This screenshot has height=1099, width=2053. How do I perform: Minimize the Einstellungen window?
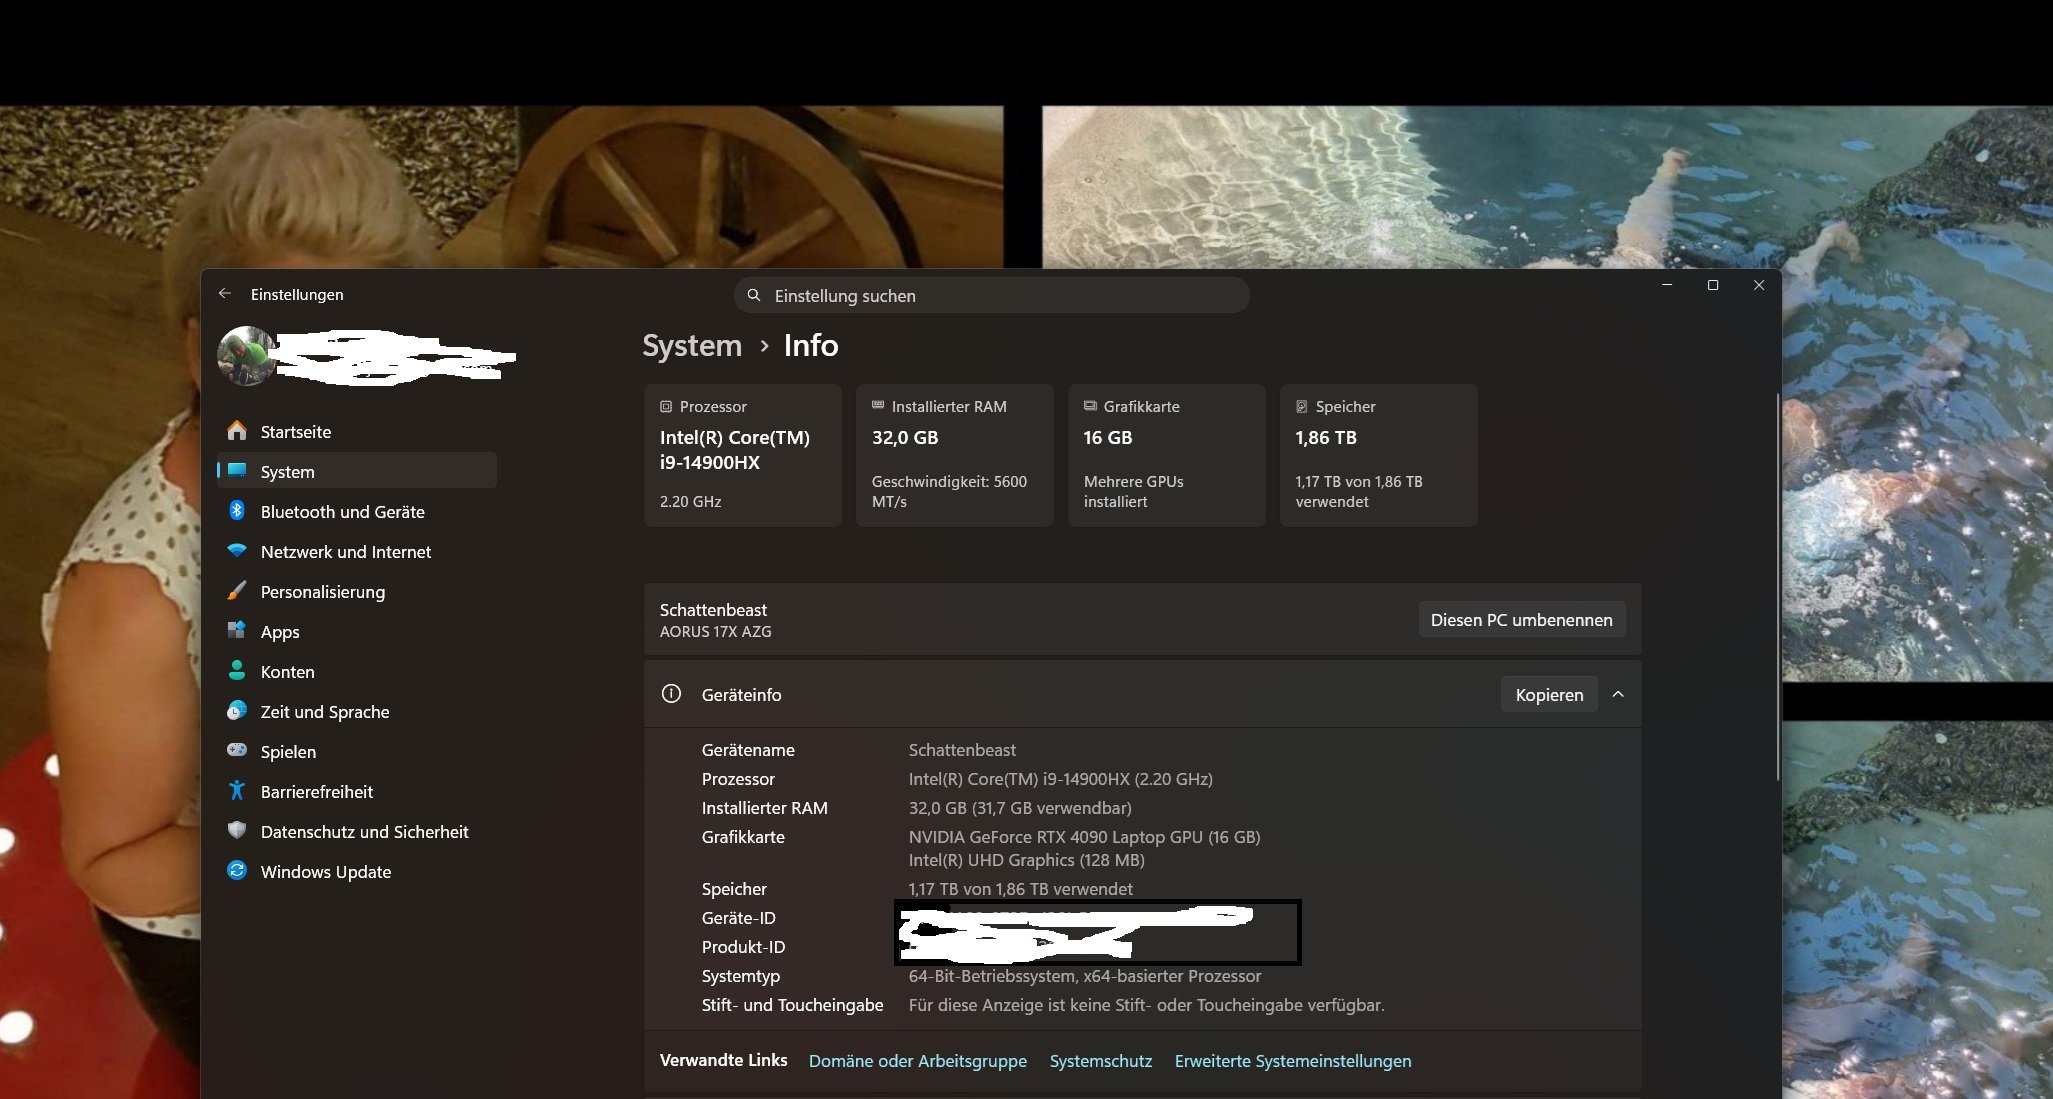point(1667,285)
